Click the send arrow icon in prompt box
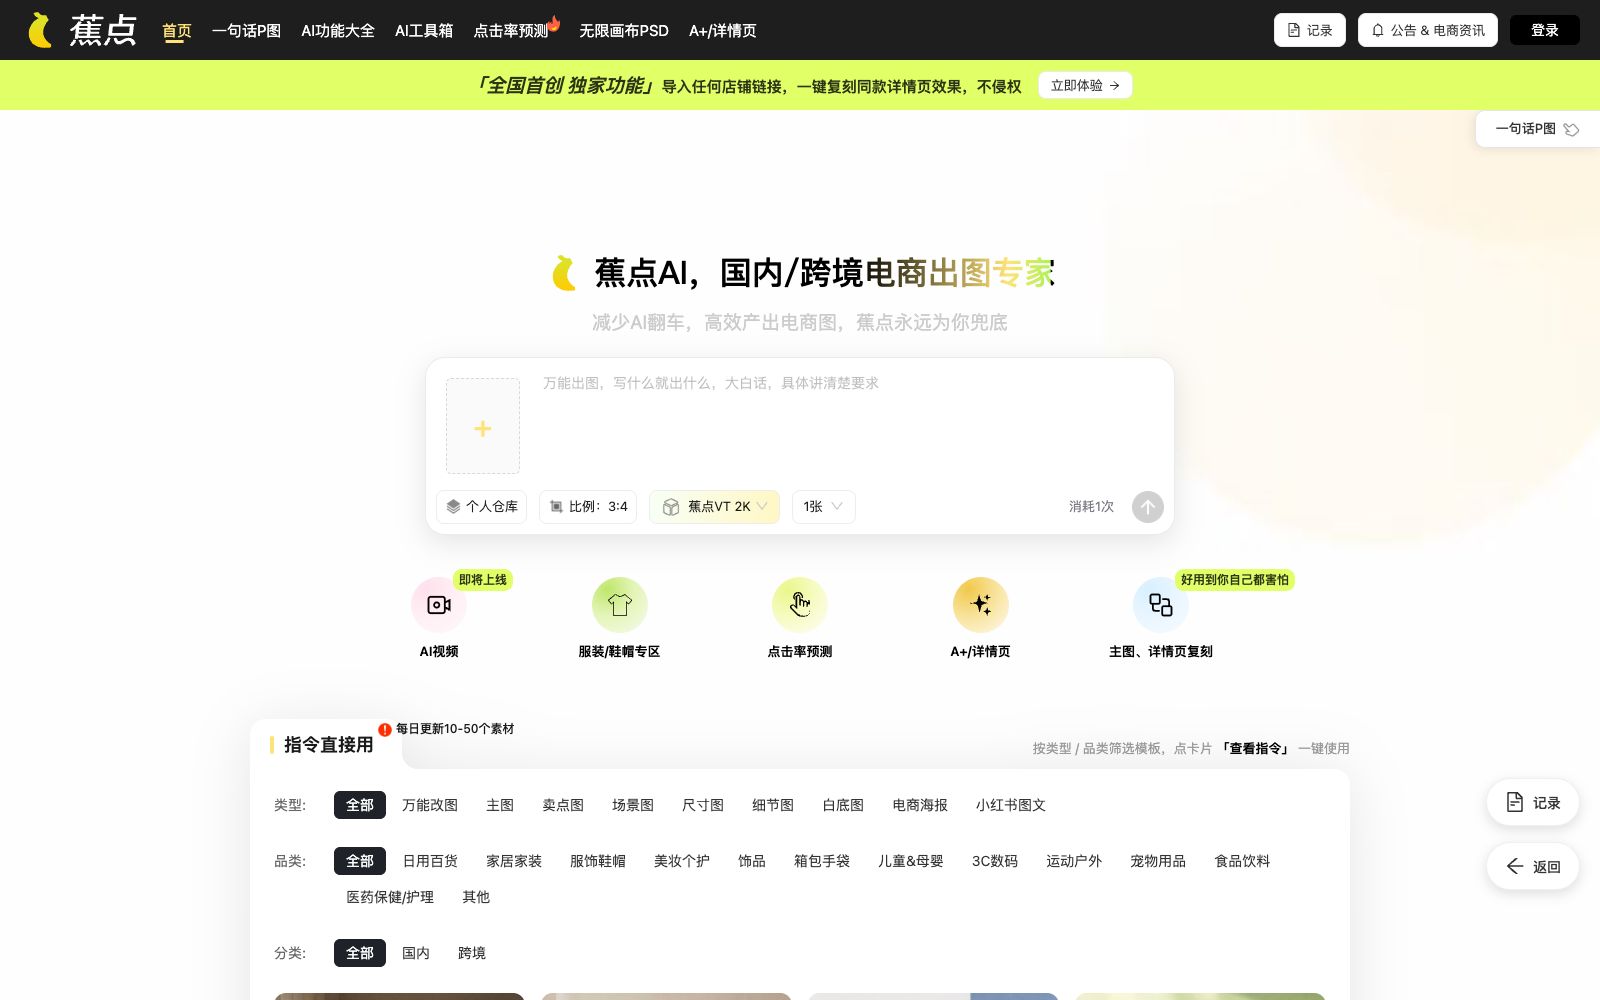The height and width of the screenshot is (1000, 1600). [1148, 507]
